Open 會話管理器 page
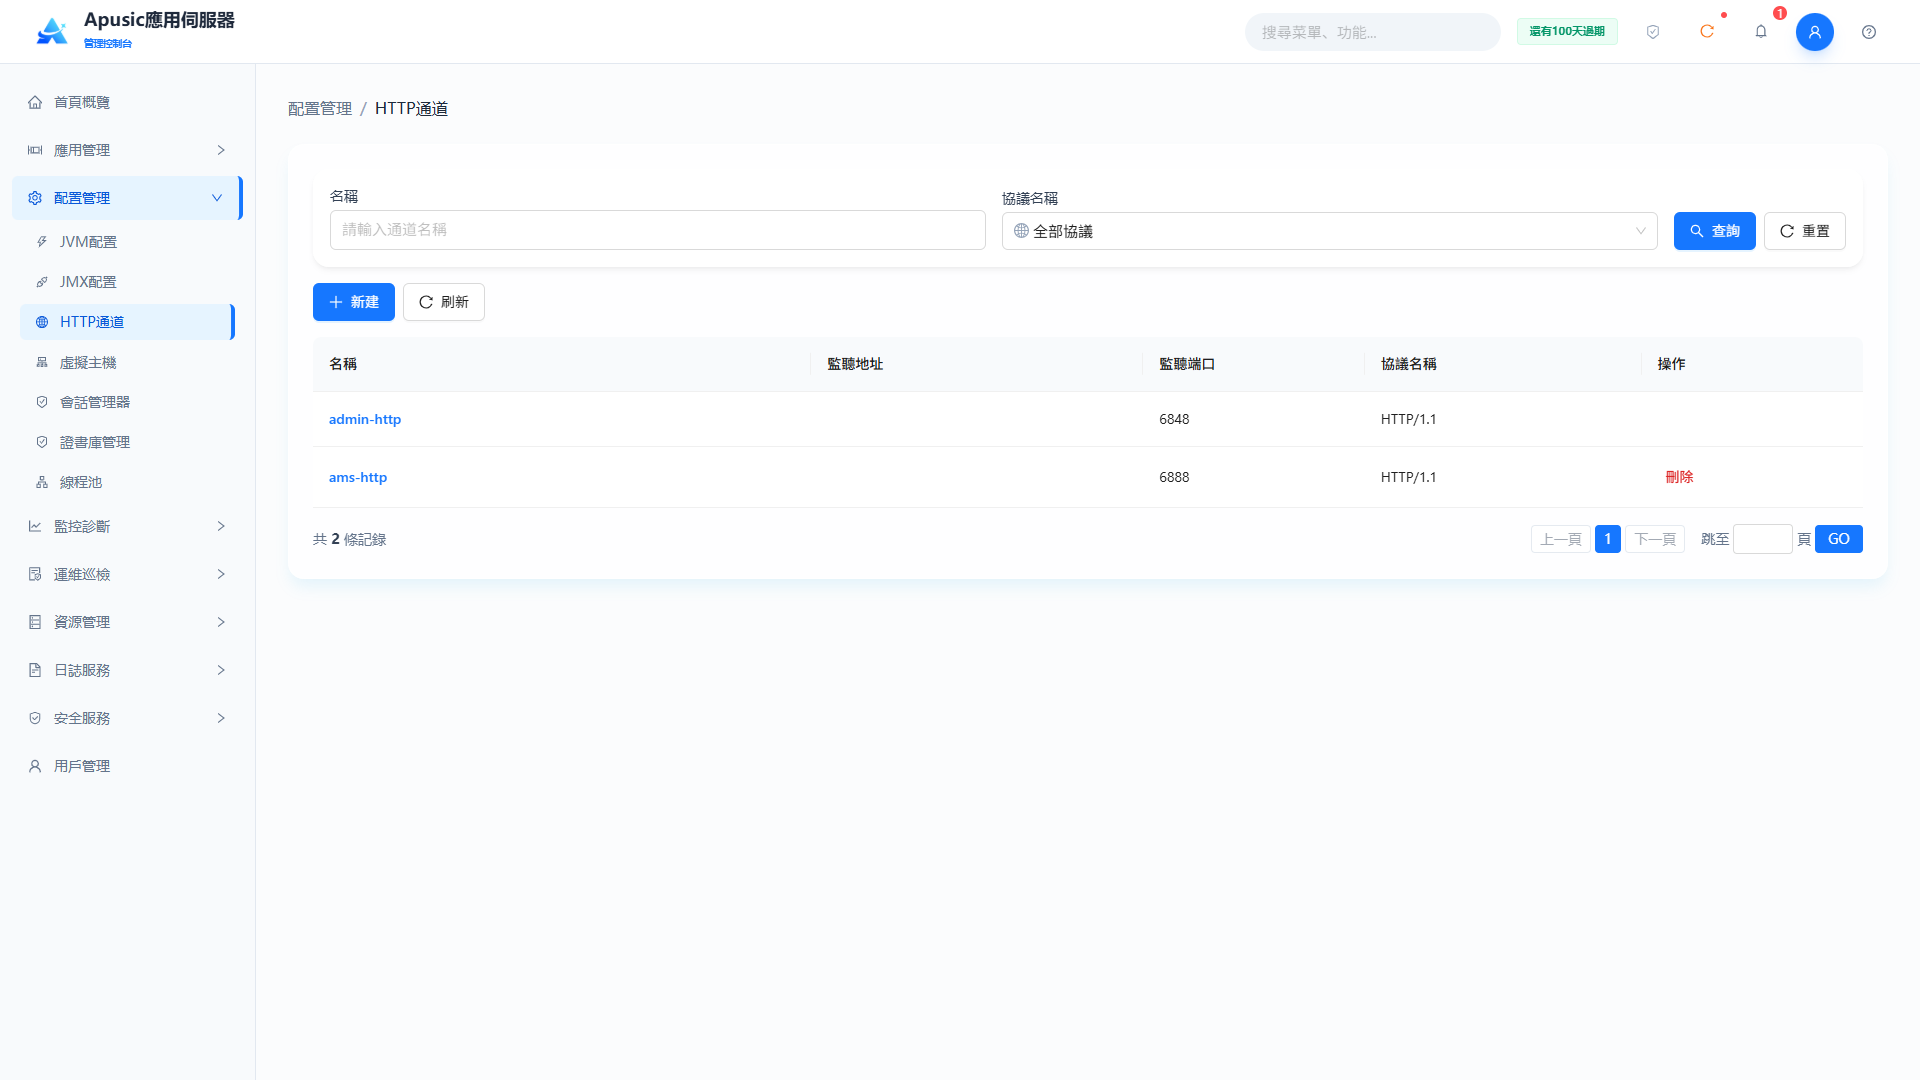Screen dimensions: 1920x1080 pos(127,402)
